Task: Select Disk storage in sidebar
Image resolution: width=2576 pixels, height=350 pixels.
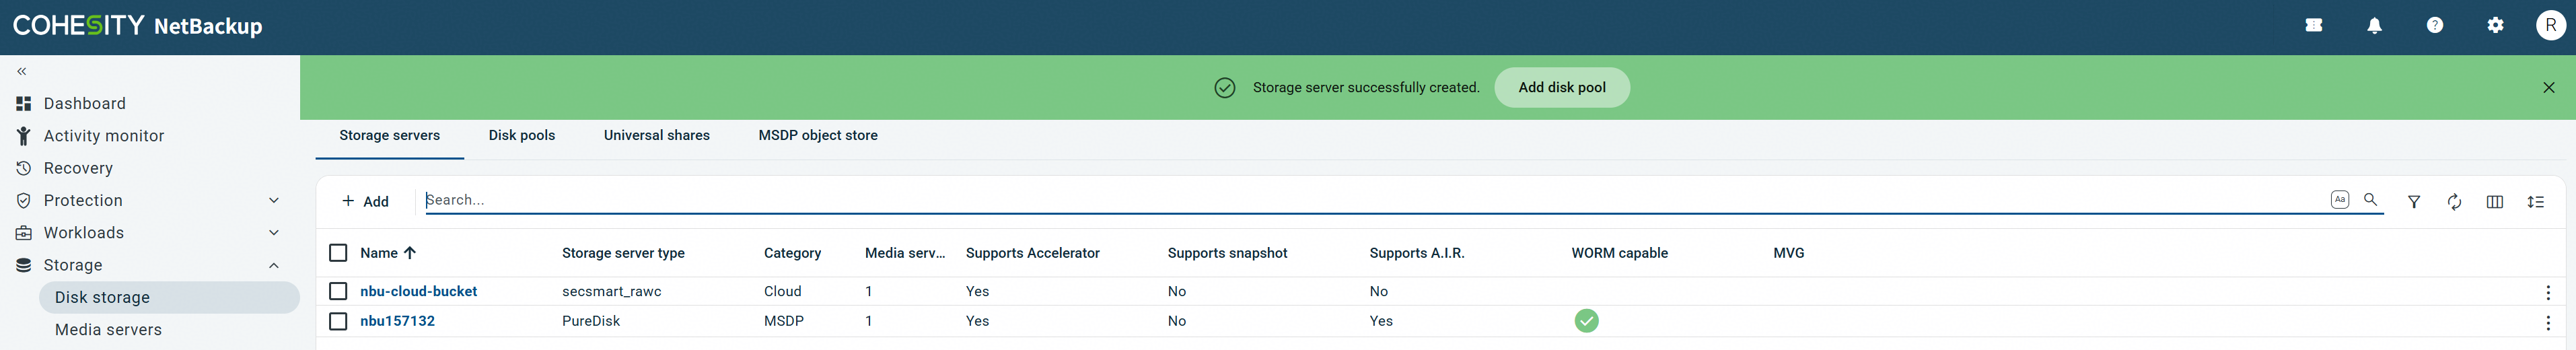Action: [169, 297]
